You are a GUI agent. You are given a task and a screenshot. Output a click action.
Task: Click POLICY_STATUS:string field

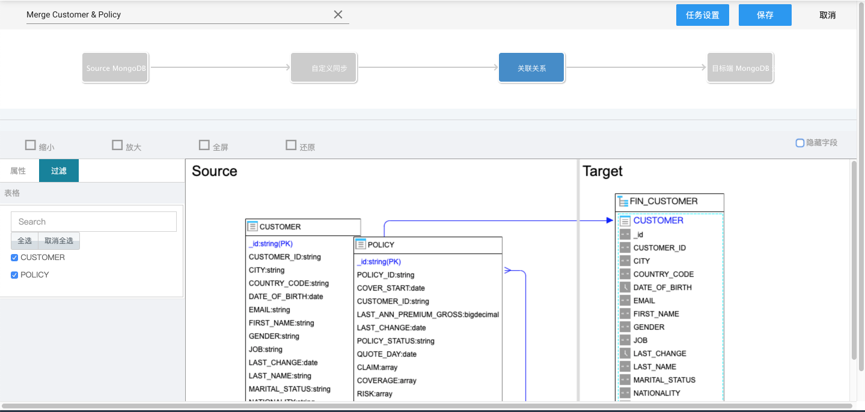point(396,341)
